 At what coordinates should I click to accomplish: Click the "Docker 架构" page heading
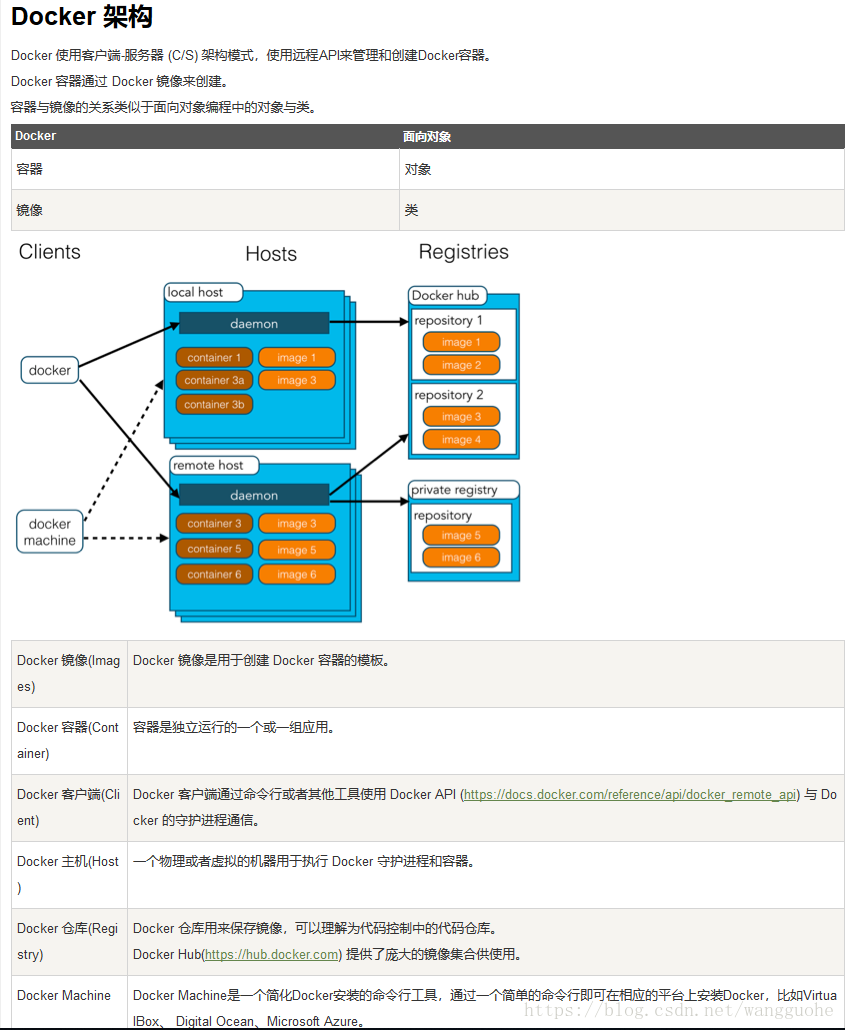coord(82,17)
